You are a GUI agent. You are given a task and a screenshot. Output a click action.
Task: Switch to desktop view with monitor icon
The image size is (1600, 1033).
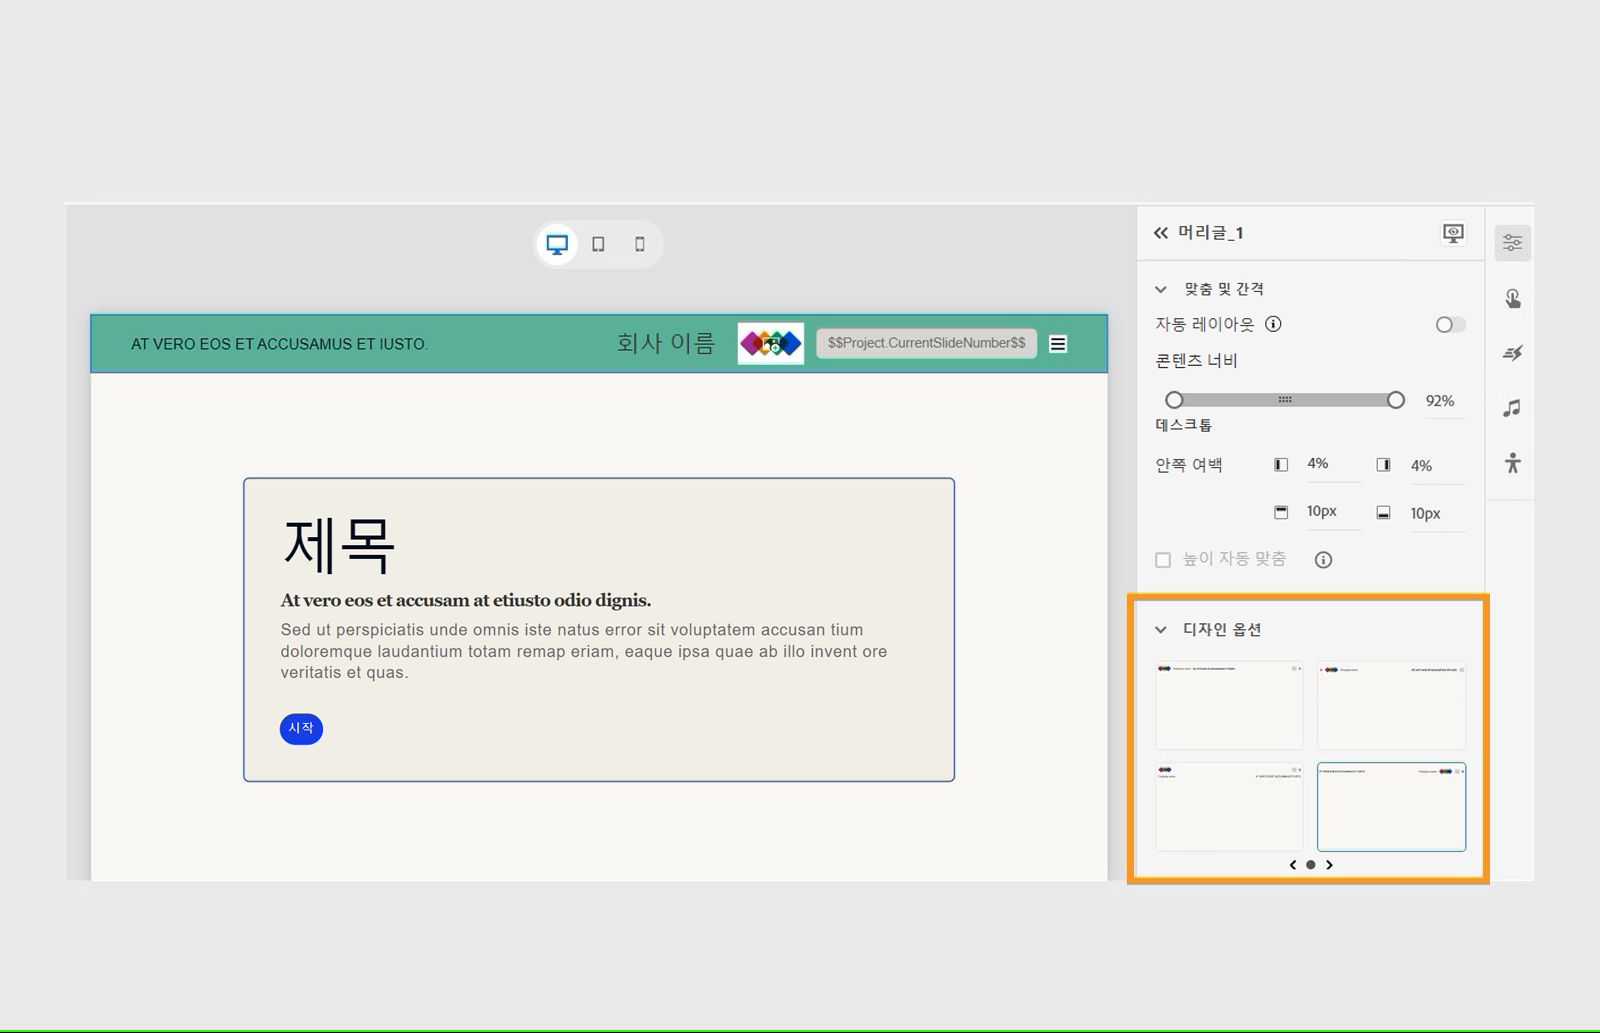point(557,243)
